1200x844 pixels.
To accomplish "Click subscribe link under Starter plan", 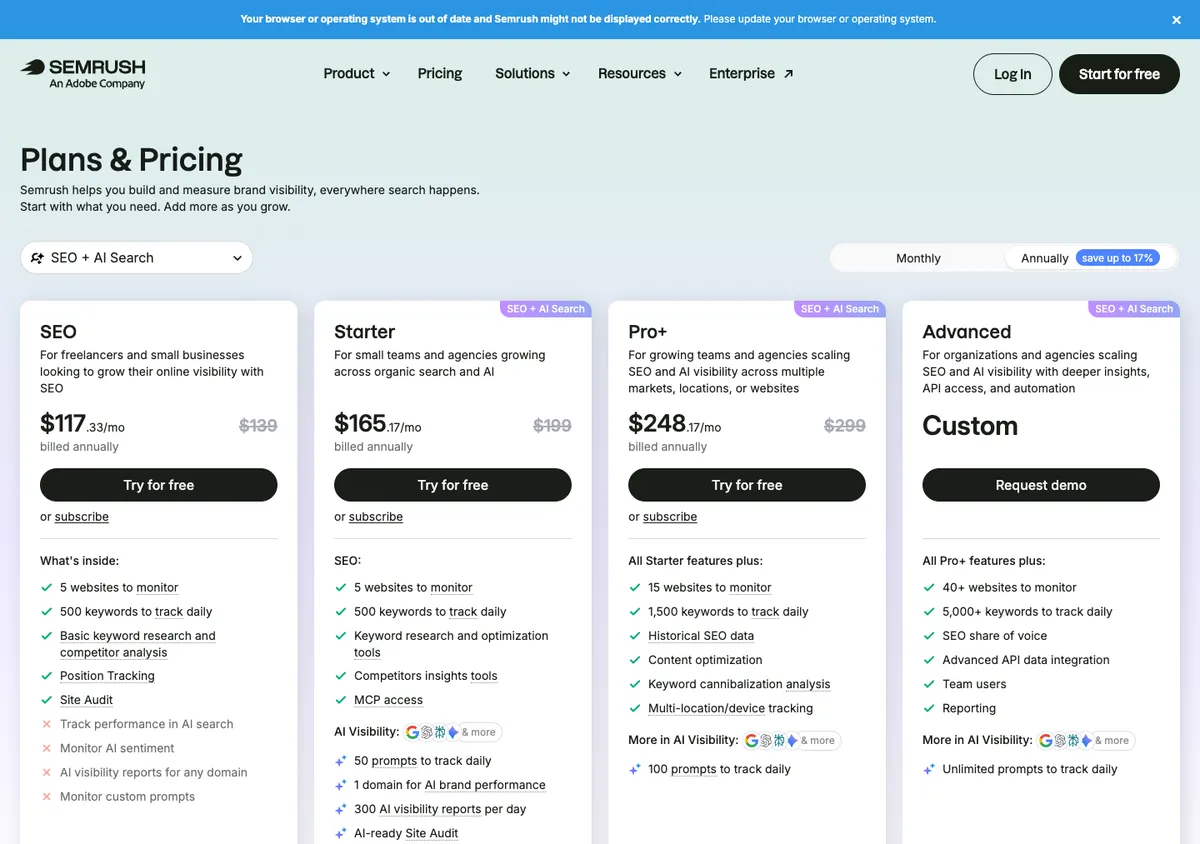I will (x=376, y=517).
